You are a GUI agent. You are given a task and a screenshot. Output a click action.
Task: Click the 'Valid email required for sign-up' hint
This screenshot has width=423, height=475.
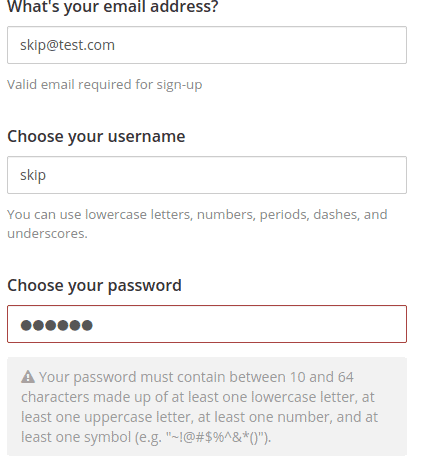click(105, 85)
